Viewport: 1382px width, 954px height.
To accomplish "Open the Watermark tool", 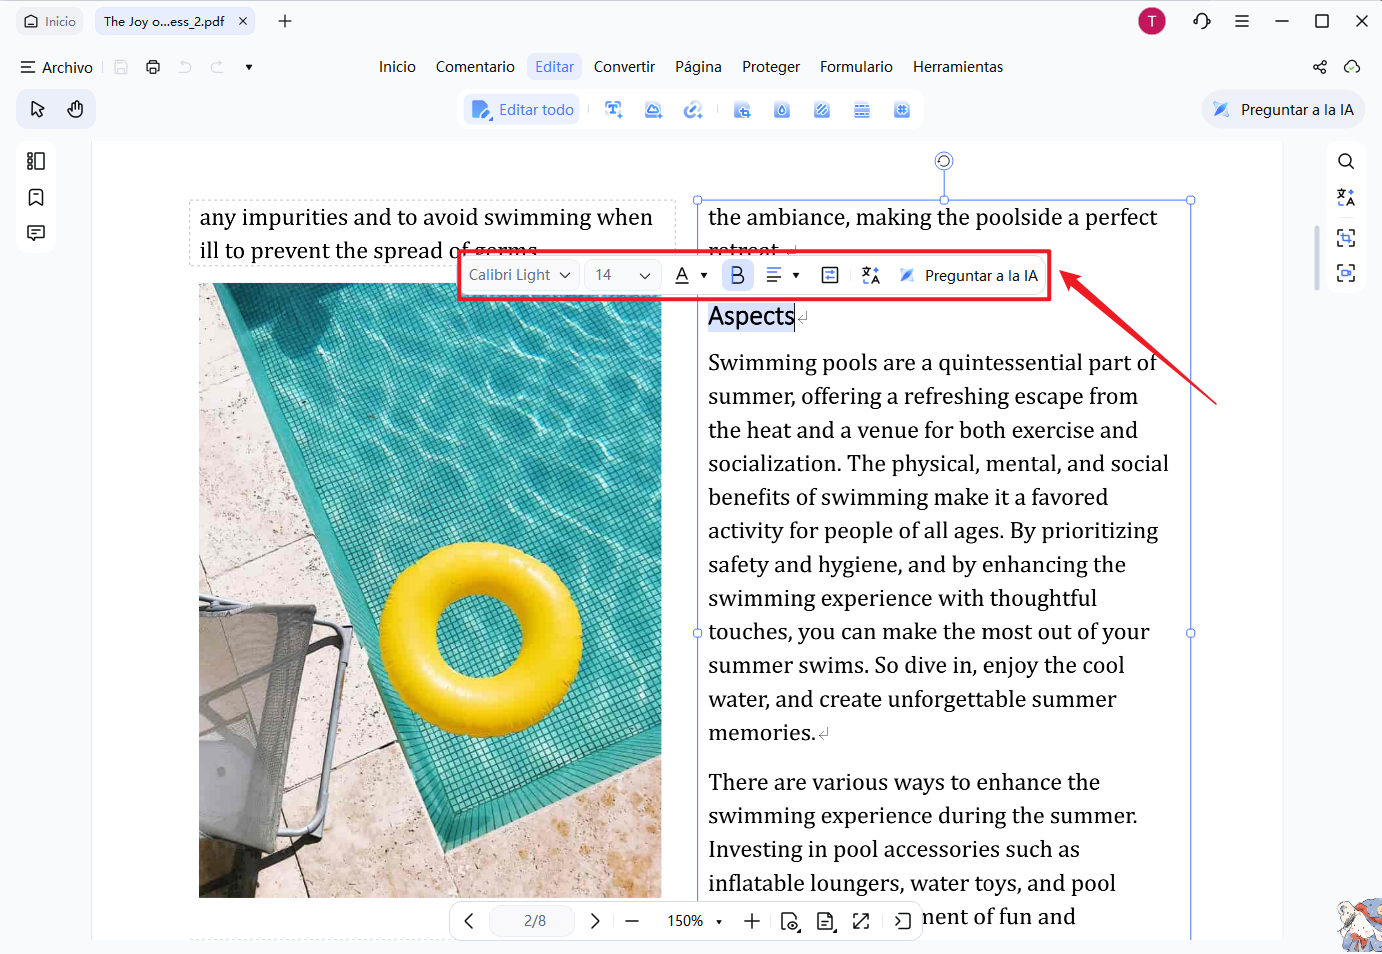I will (x=782, y=110).
